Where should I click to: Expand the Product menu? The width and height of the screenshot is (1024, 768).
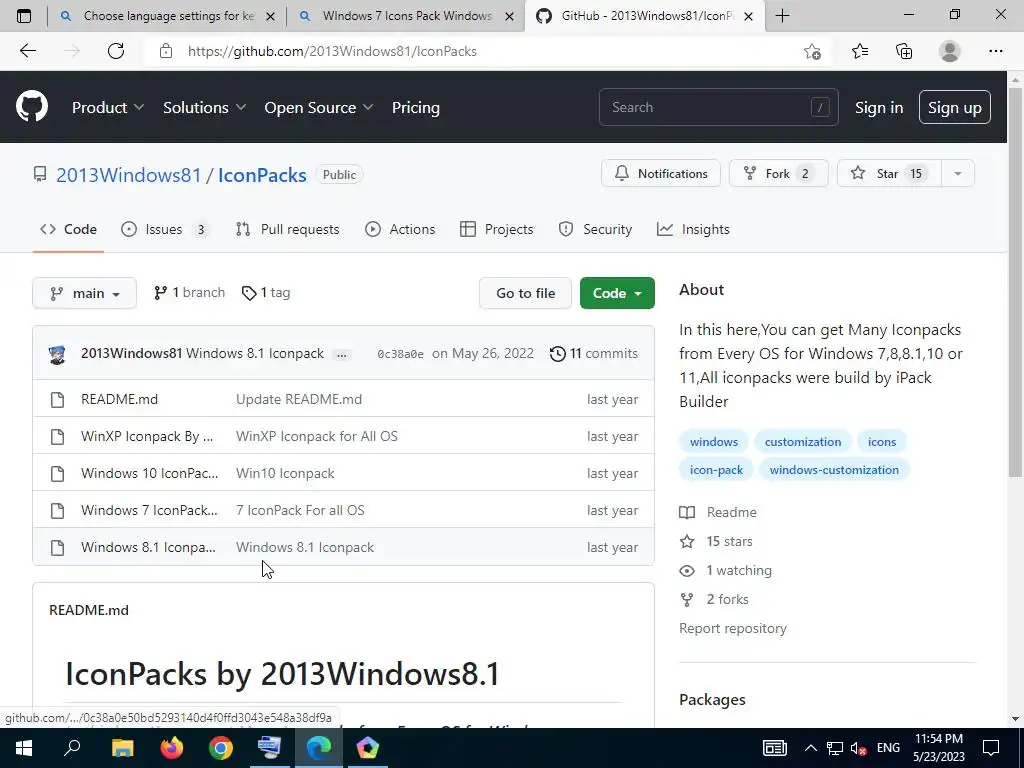108,107
